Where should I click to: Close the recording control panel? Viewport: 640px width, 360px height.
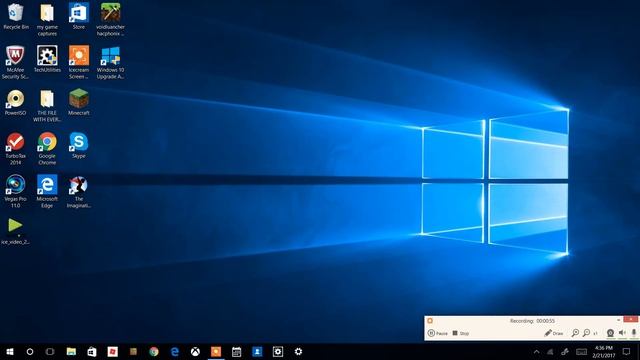631,319
